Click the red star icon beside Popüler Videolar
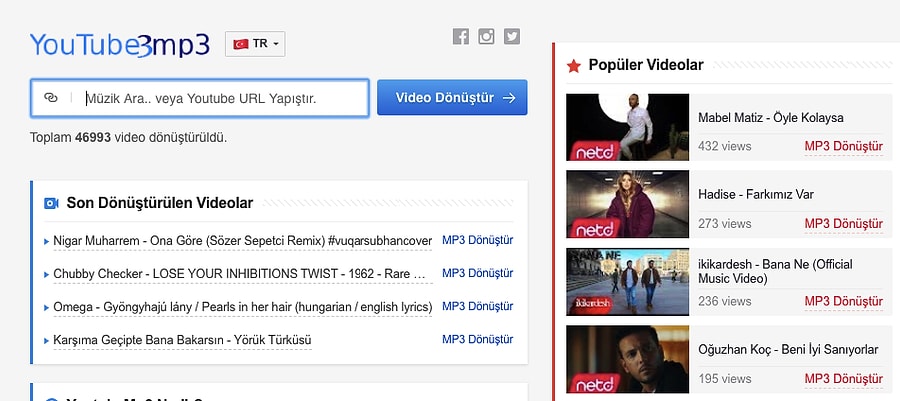 click(573, 66)
